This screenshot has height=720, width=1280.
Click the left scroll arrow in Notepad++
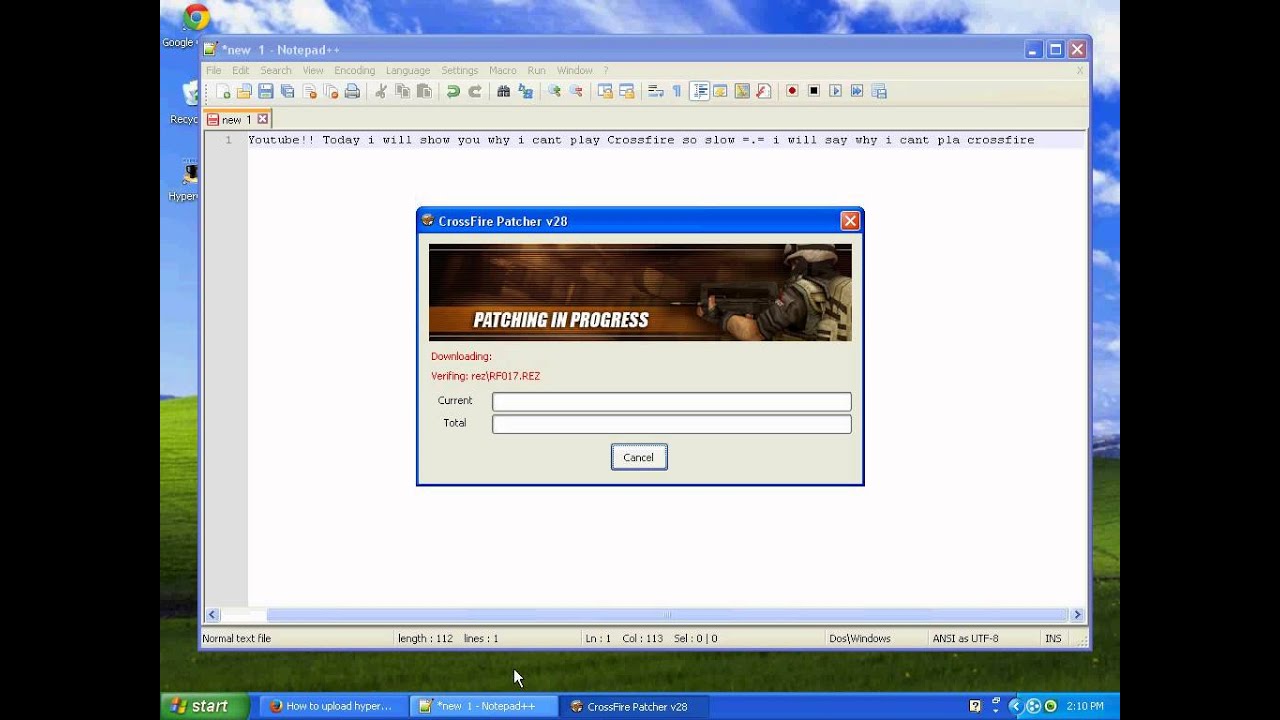click(x=212, y=614)
